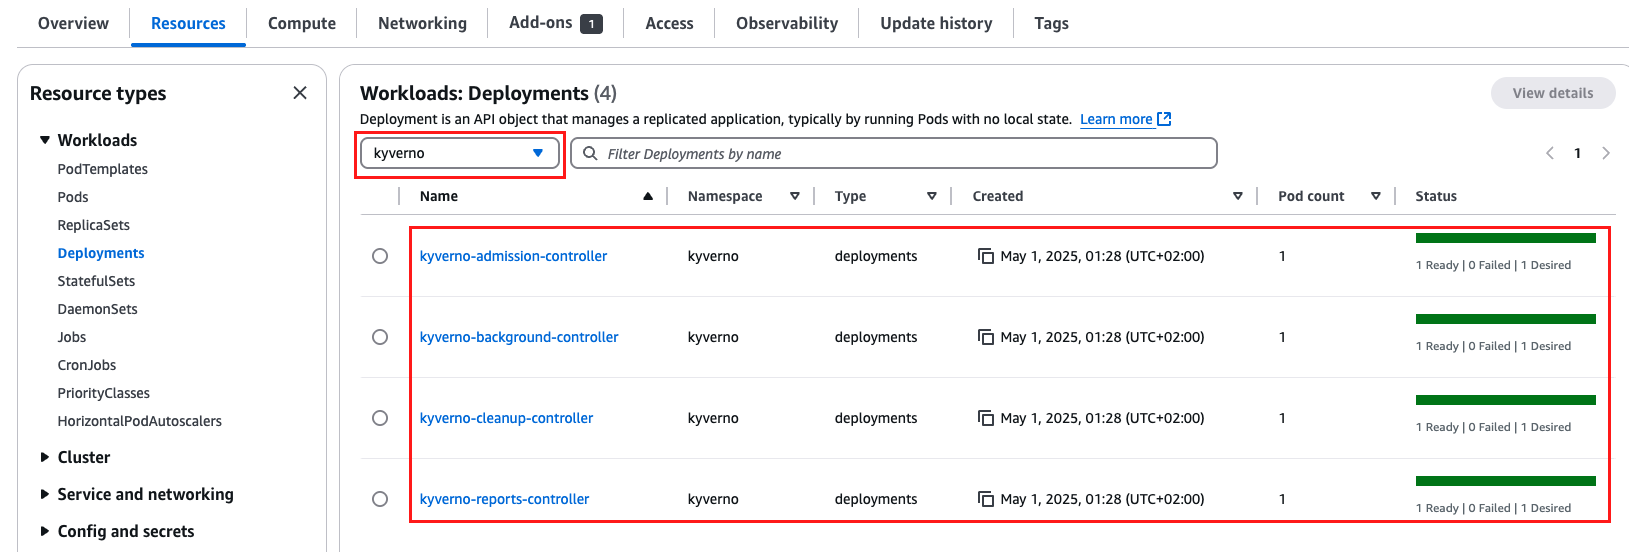Viewport: 1629px width, 552px height.
Task: Select kyverno-admission-controller radio button
Action: pyautogui.click(x=380, y=256)
